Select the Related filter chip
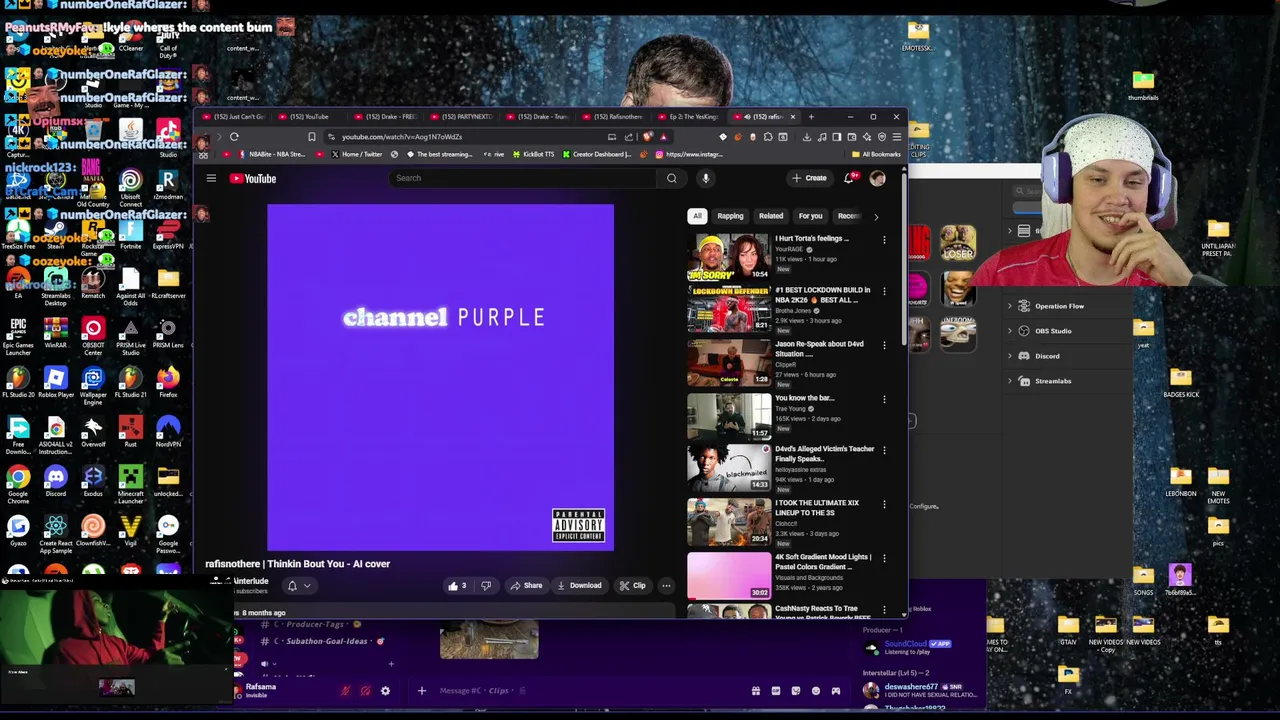 pos(770,216)
